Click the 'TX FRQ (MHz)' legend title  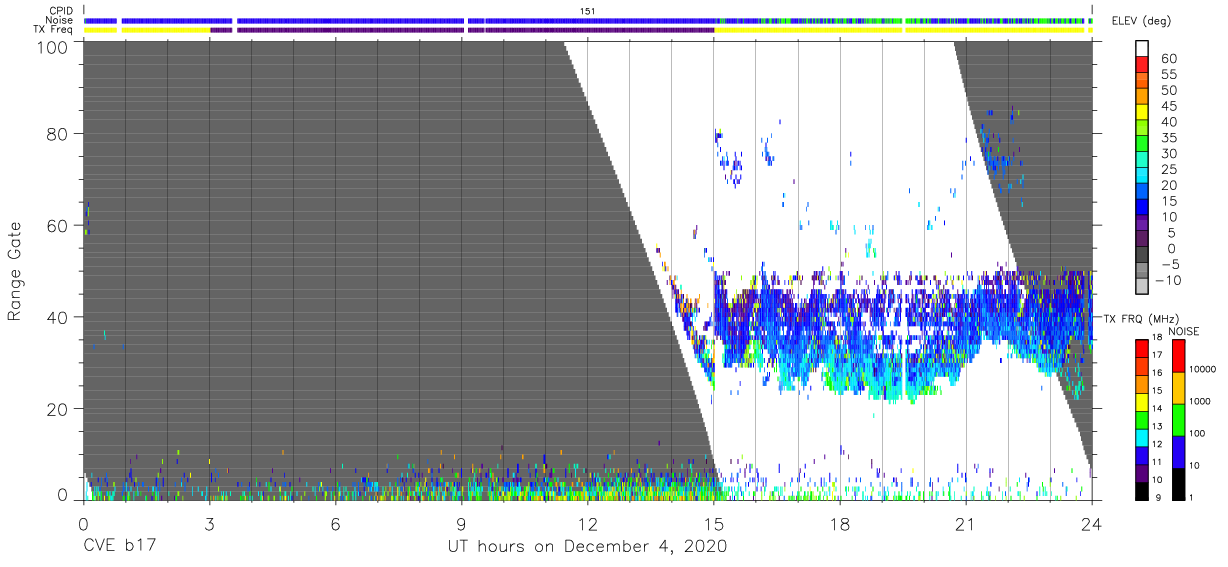click(x=1142, y=318)
